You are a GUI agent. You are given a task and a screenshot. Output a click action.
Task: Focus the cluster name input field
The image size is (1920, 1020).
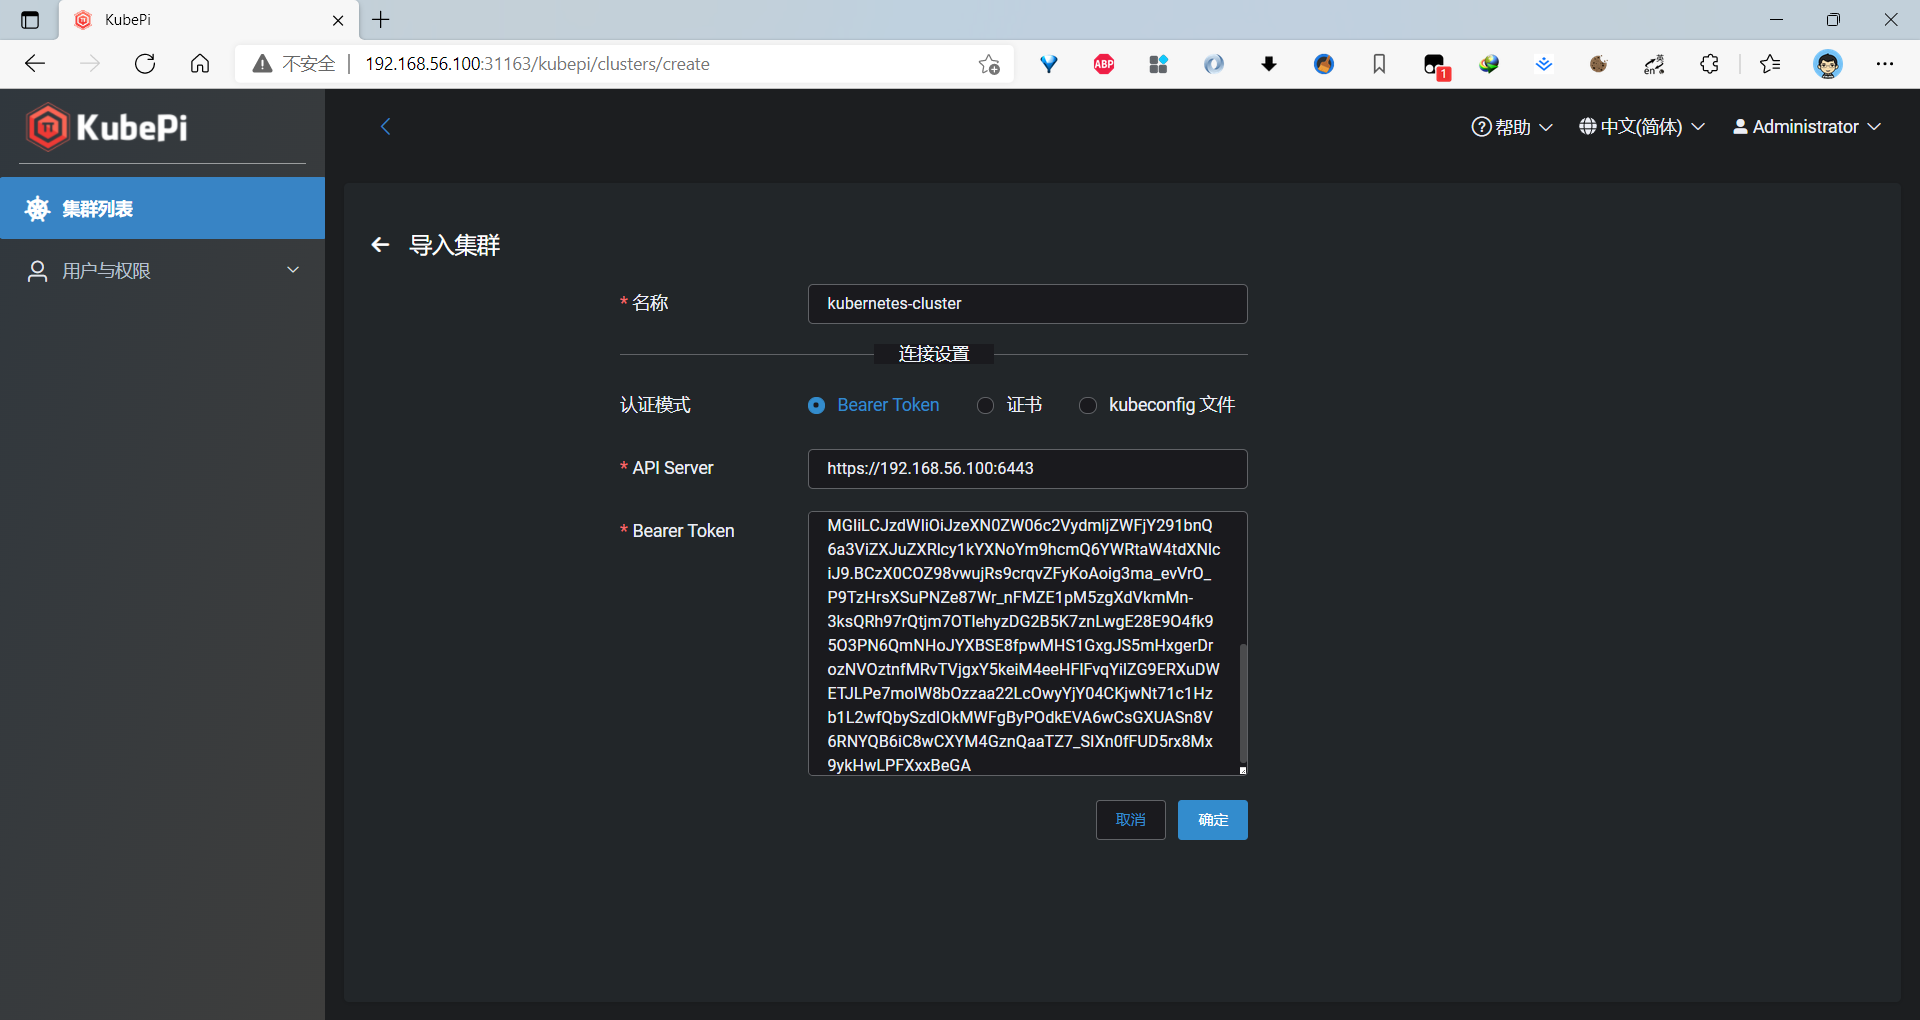click(1027, 304)
